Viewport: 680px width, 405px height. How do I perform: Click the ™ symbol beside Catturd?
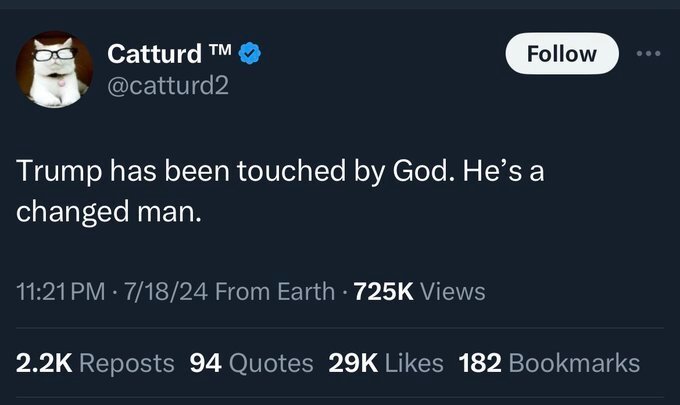(x=221, y=50)
